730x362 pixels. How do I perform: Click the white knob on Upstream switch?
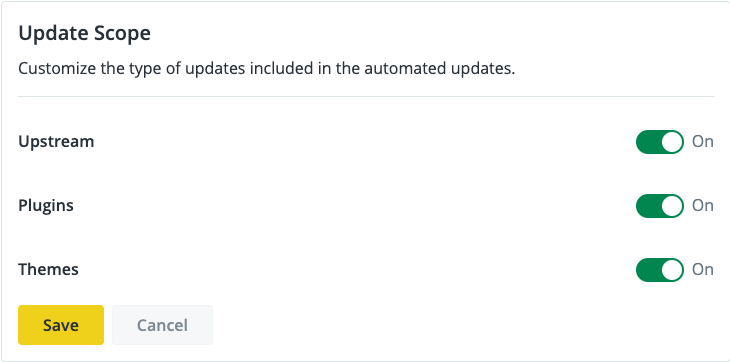coord(672,142)
